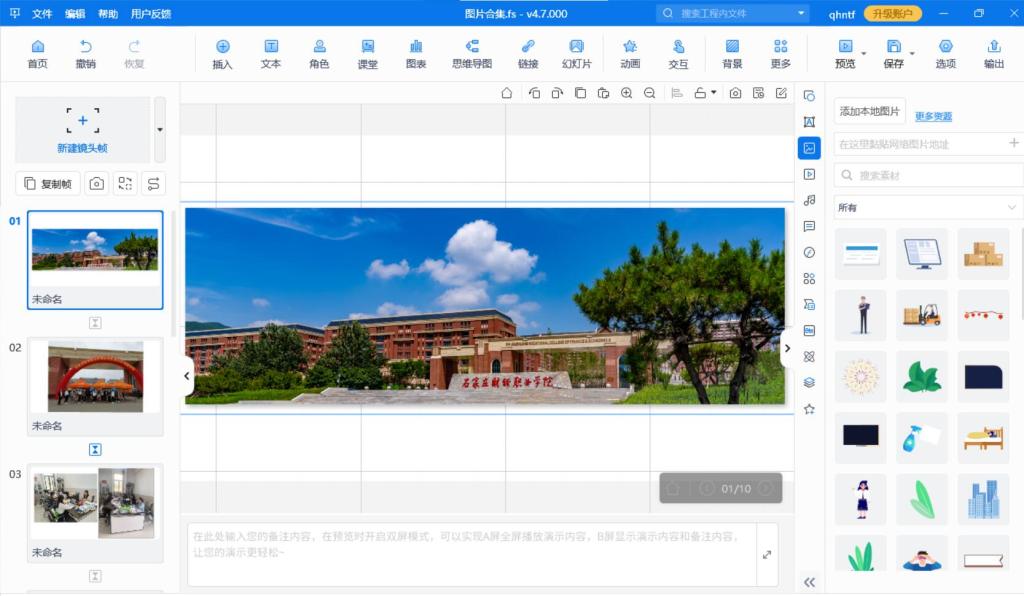Open the music panel in right sidebar

coord(809,200)
